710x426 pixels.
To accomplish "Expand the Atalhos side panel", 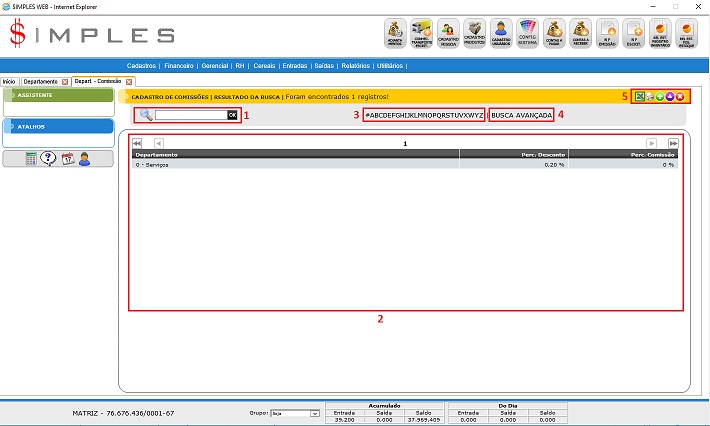I will (x=58, y=127).
